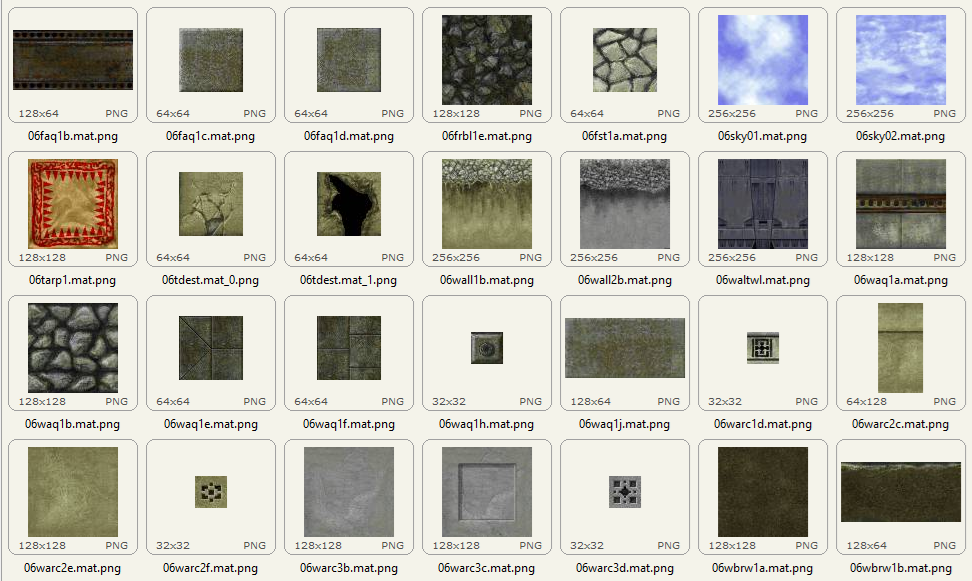Select the 06faq1b.mat.png thumbnail
Viewport: 972px width, 581px height.
click(73, 60)
